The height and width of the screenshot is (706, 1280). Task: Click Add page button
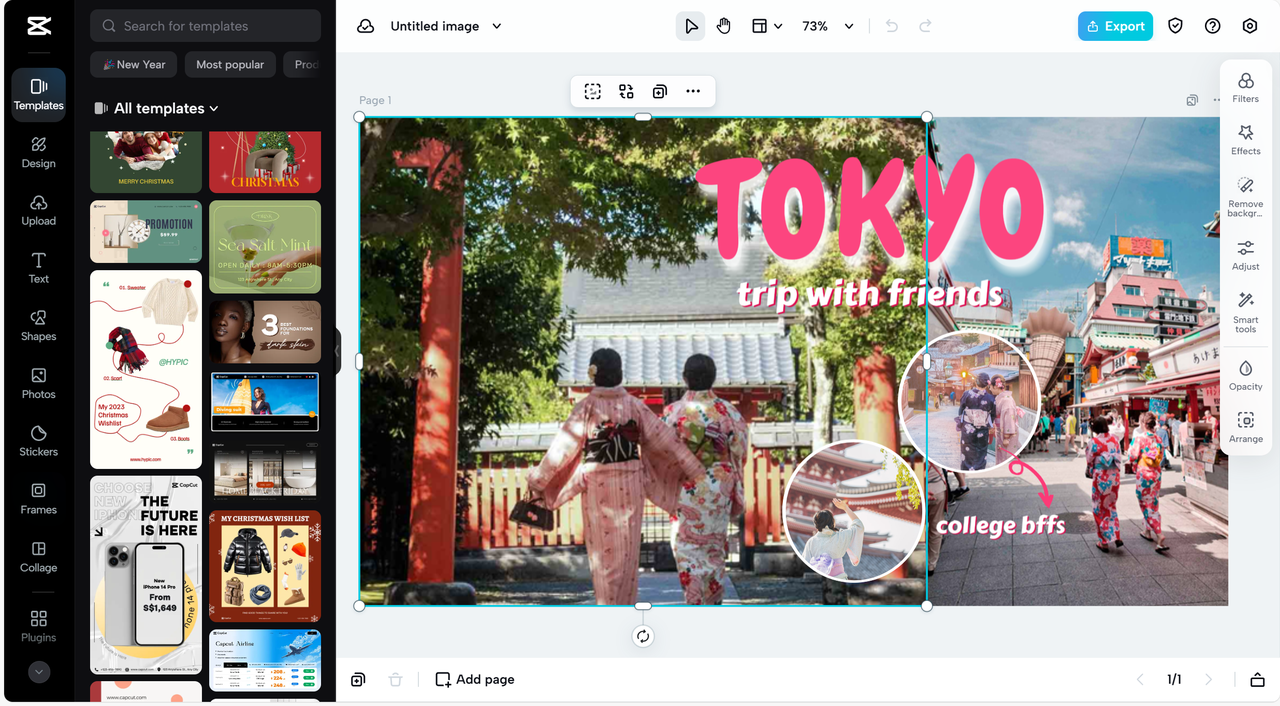(475, 679)
